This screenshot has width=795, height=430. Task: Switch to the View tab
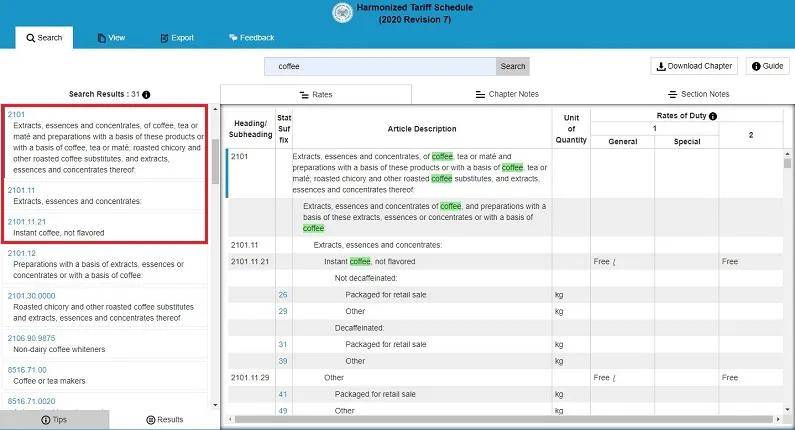point(111,38)
